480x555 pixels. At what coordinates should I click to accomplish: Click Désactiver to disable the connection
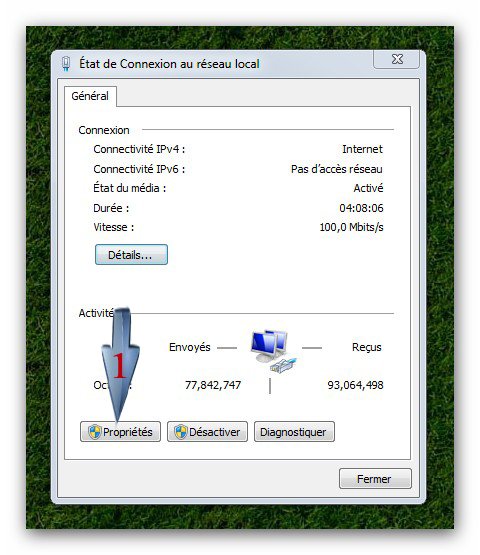tap(207, 432)
